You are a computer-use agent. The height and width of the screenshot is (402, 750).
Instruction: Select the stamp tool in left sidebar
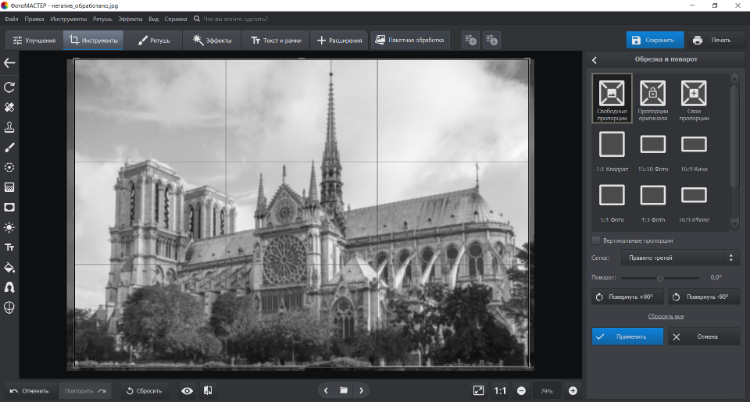9,126
